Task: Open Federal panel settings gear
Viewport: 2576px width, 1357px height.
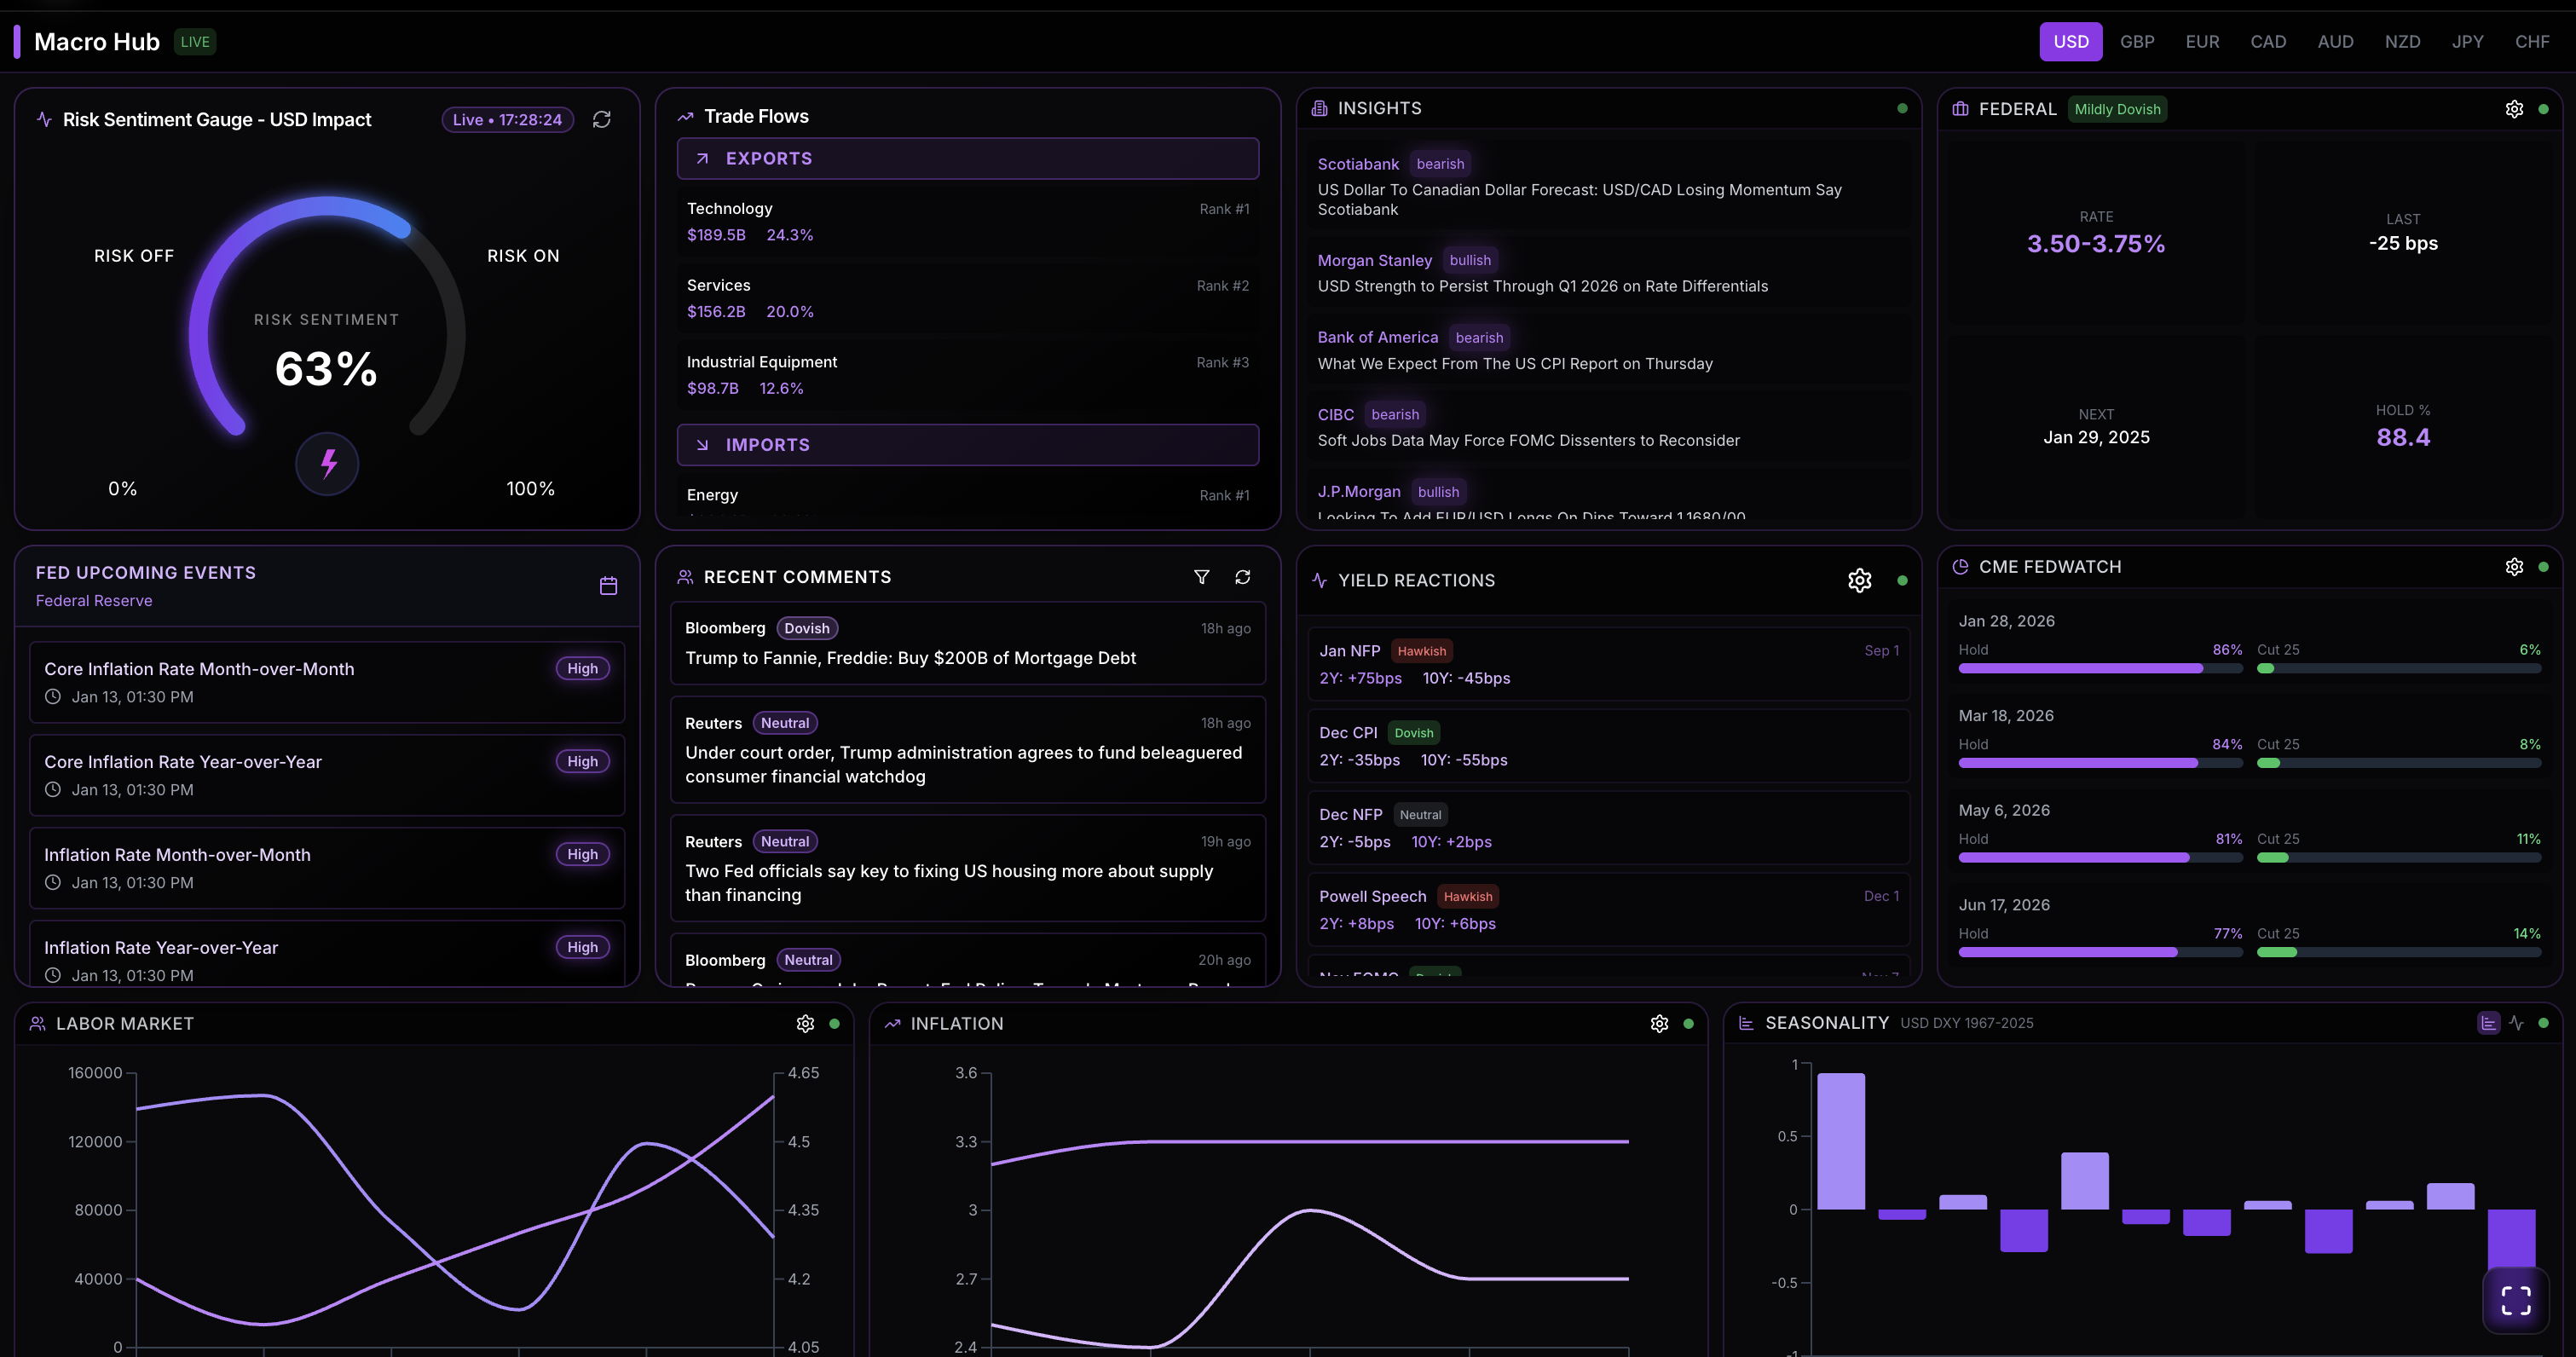Action: (2515, 109)
